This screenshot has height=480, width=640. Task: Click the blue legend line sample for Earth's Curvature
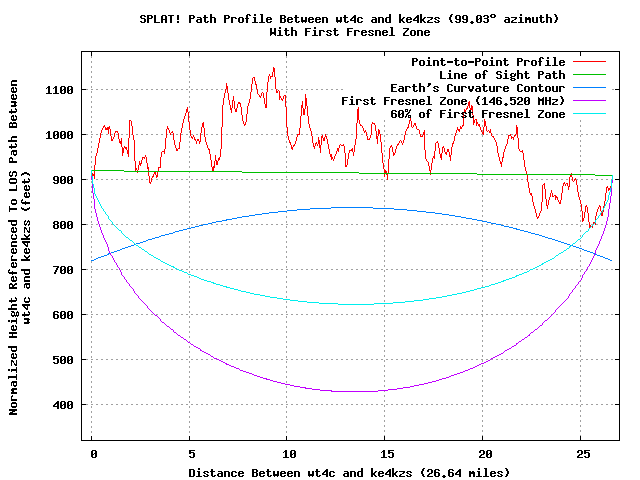coord(589,88)
